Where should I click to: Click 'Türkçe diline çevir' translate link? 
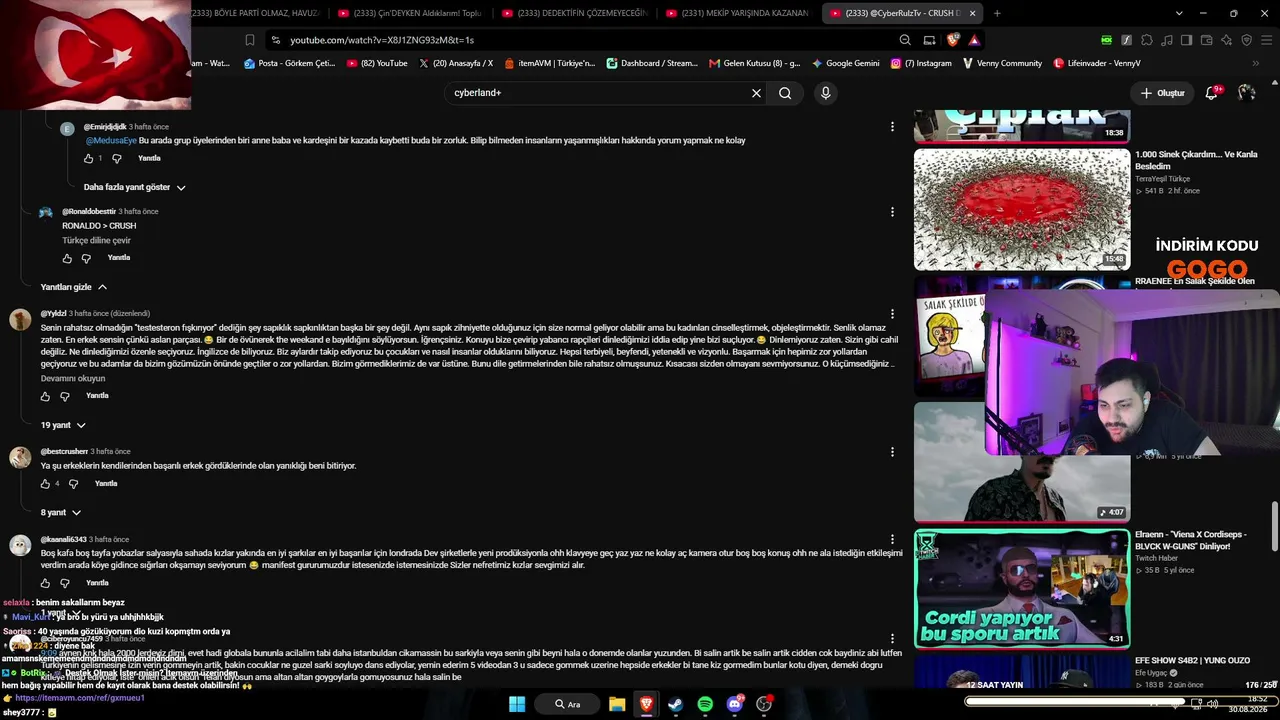coord(96,241)
